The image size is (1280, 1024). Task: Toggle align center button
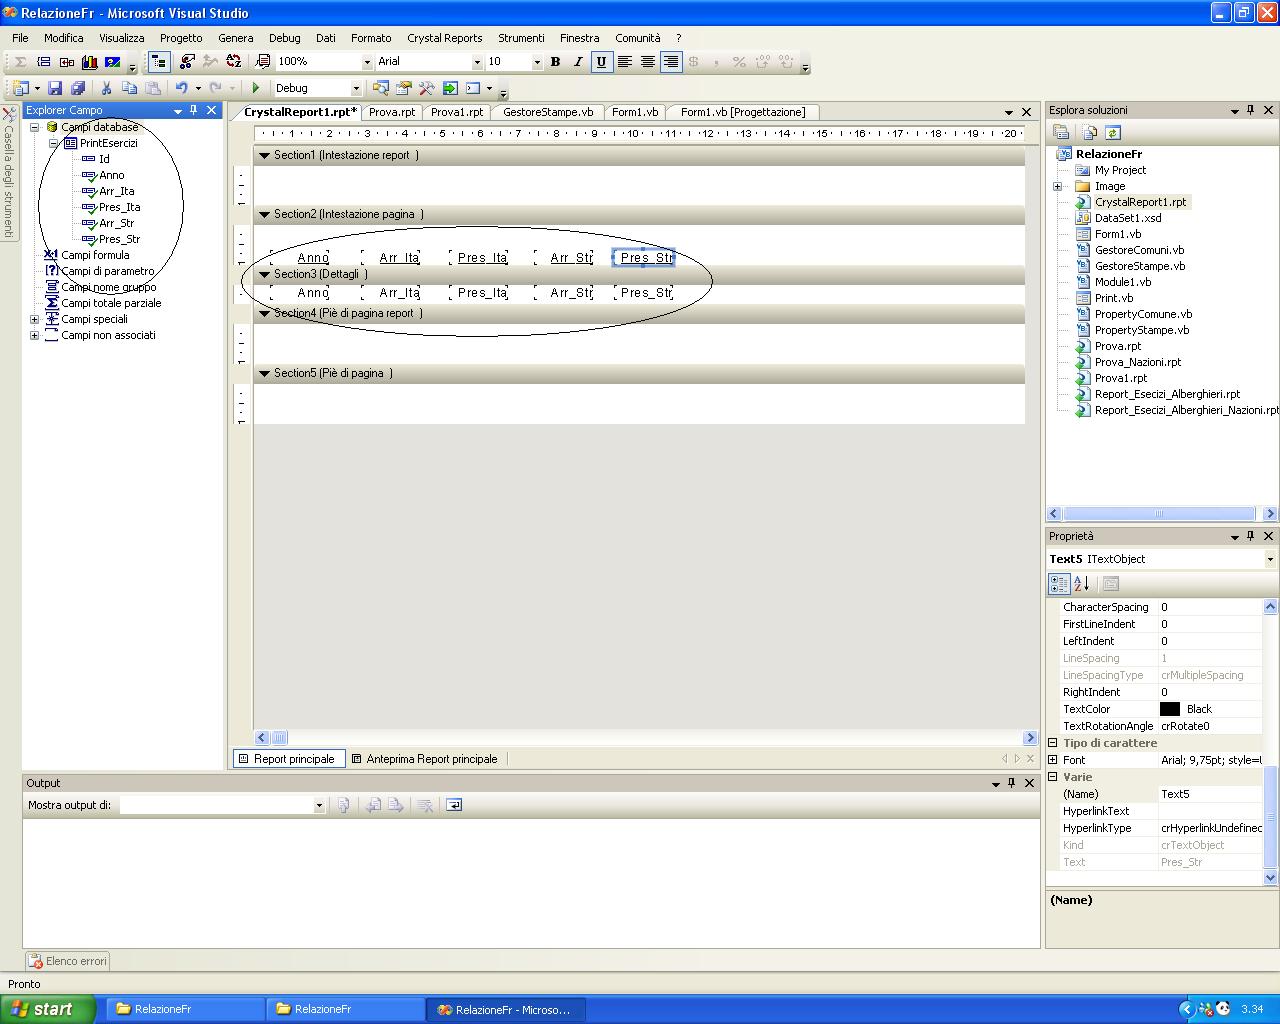[x=648, y=62]
